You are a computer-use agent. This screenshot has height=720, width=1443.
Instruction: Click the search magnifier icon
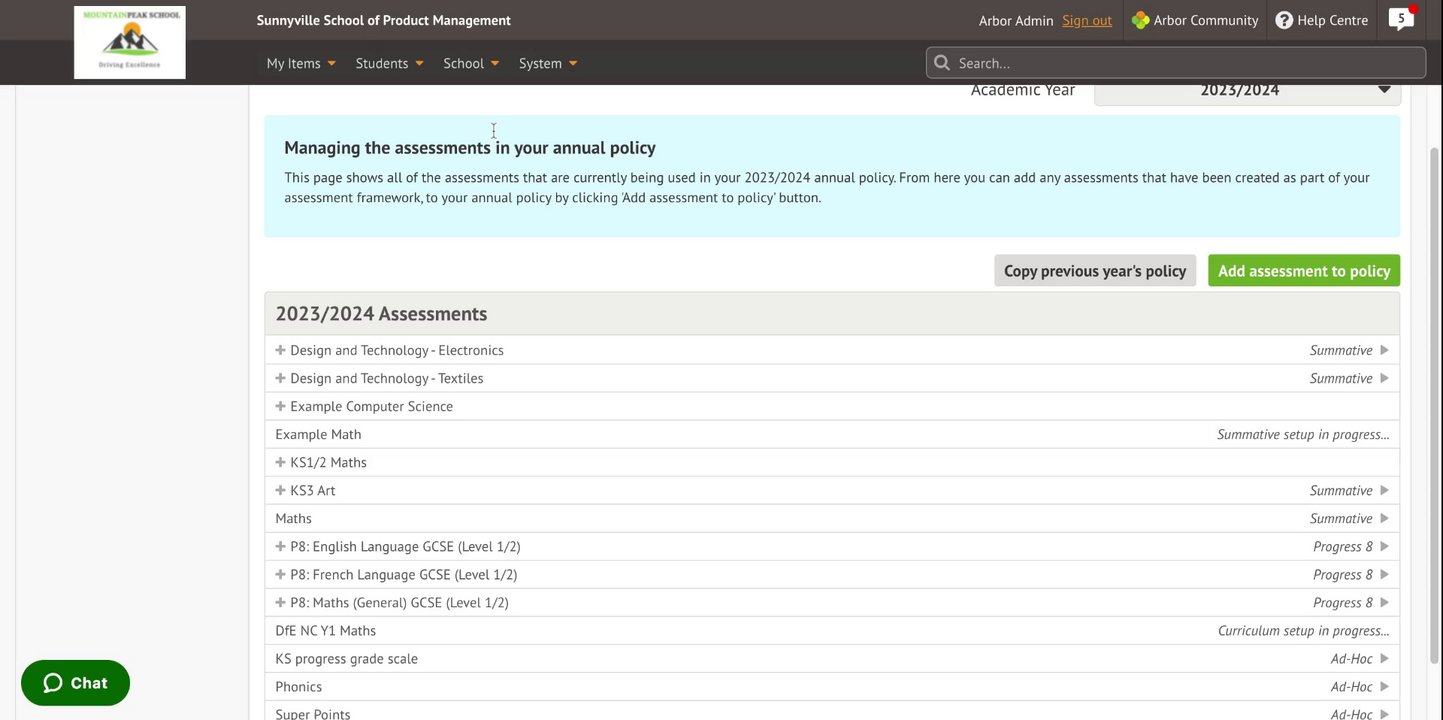(941, 63)
